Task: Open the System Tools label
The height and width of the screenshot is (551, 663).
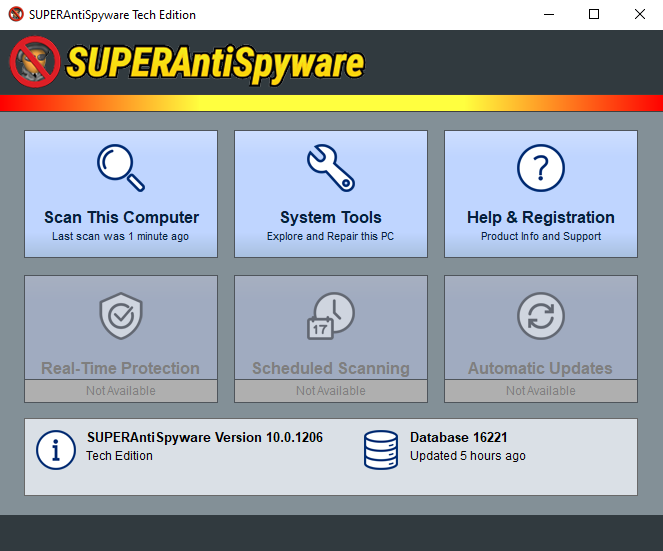Action: pos(330,217)
